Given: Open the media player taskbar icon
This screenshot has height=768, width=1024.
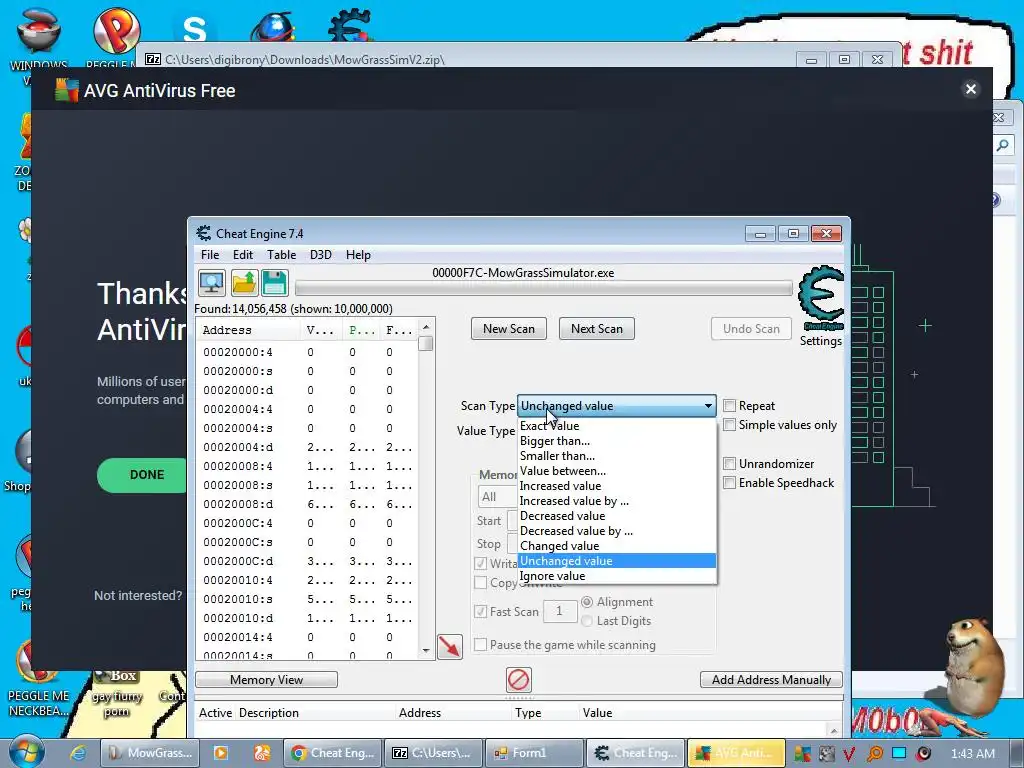Looking at the screenshot, I should coord(221,753).
